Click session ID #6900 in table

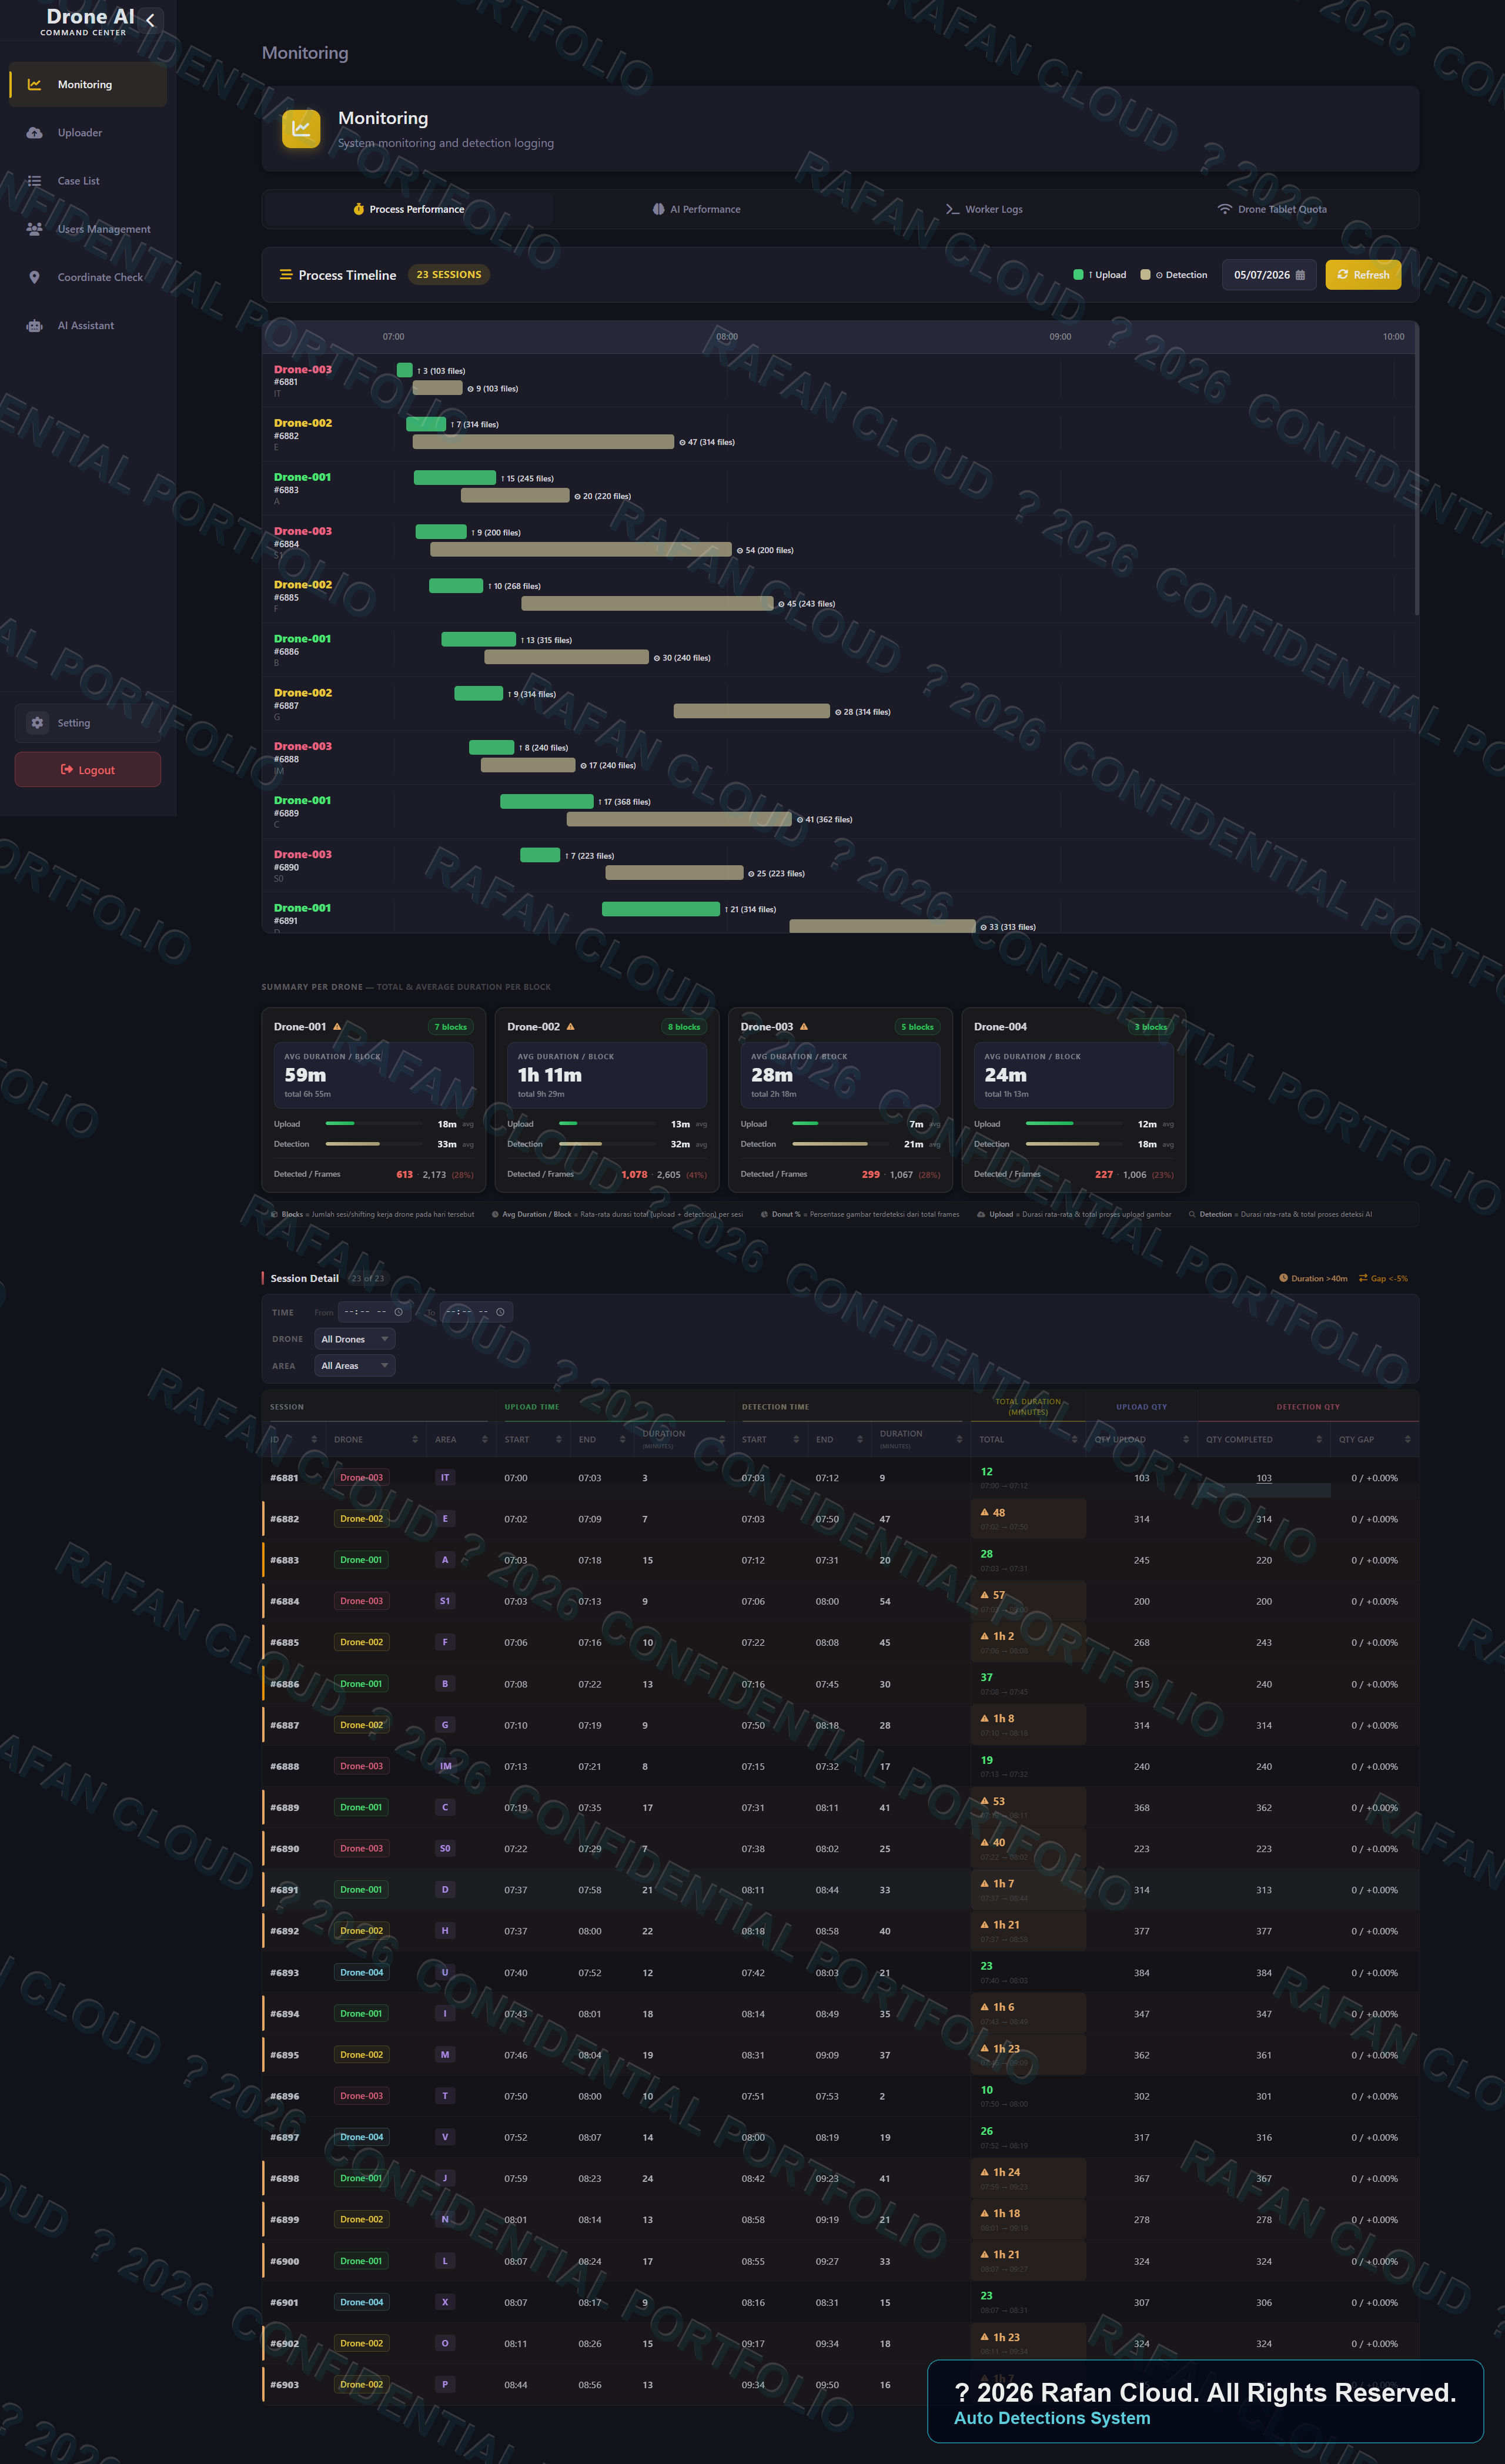click(x=284, y=2261)
